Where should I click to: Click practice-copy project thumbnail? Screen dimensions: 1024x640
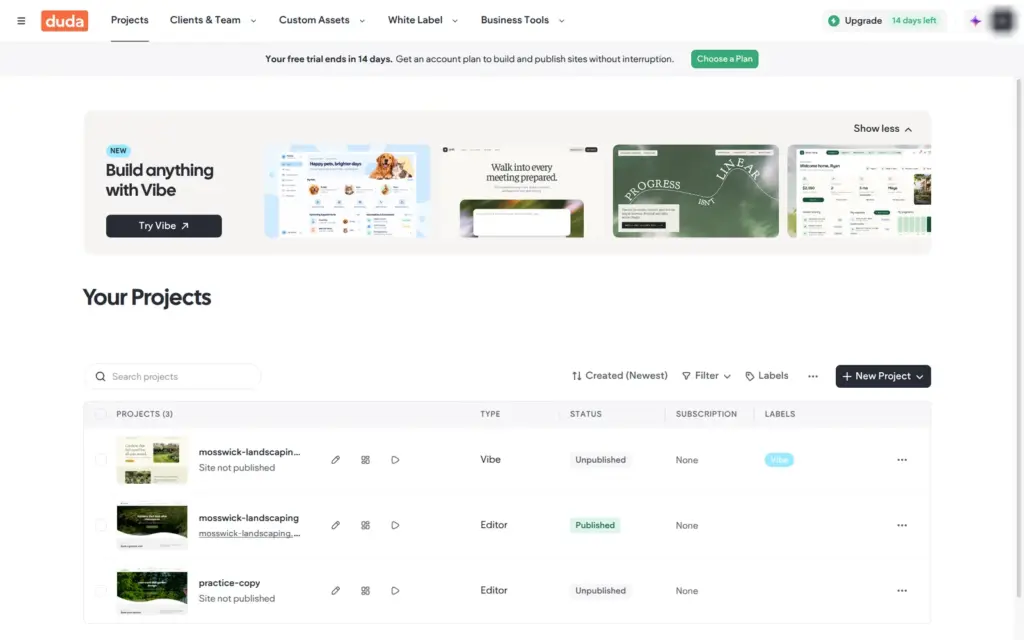point(152,590)
